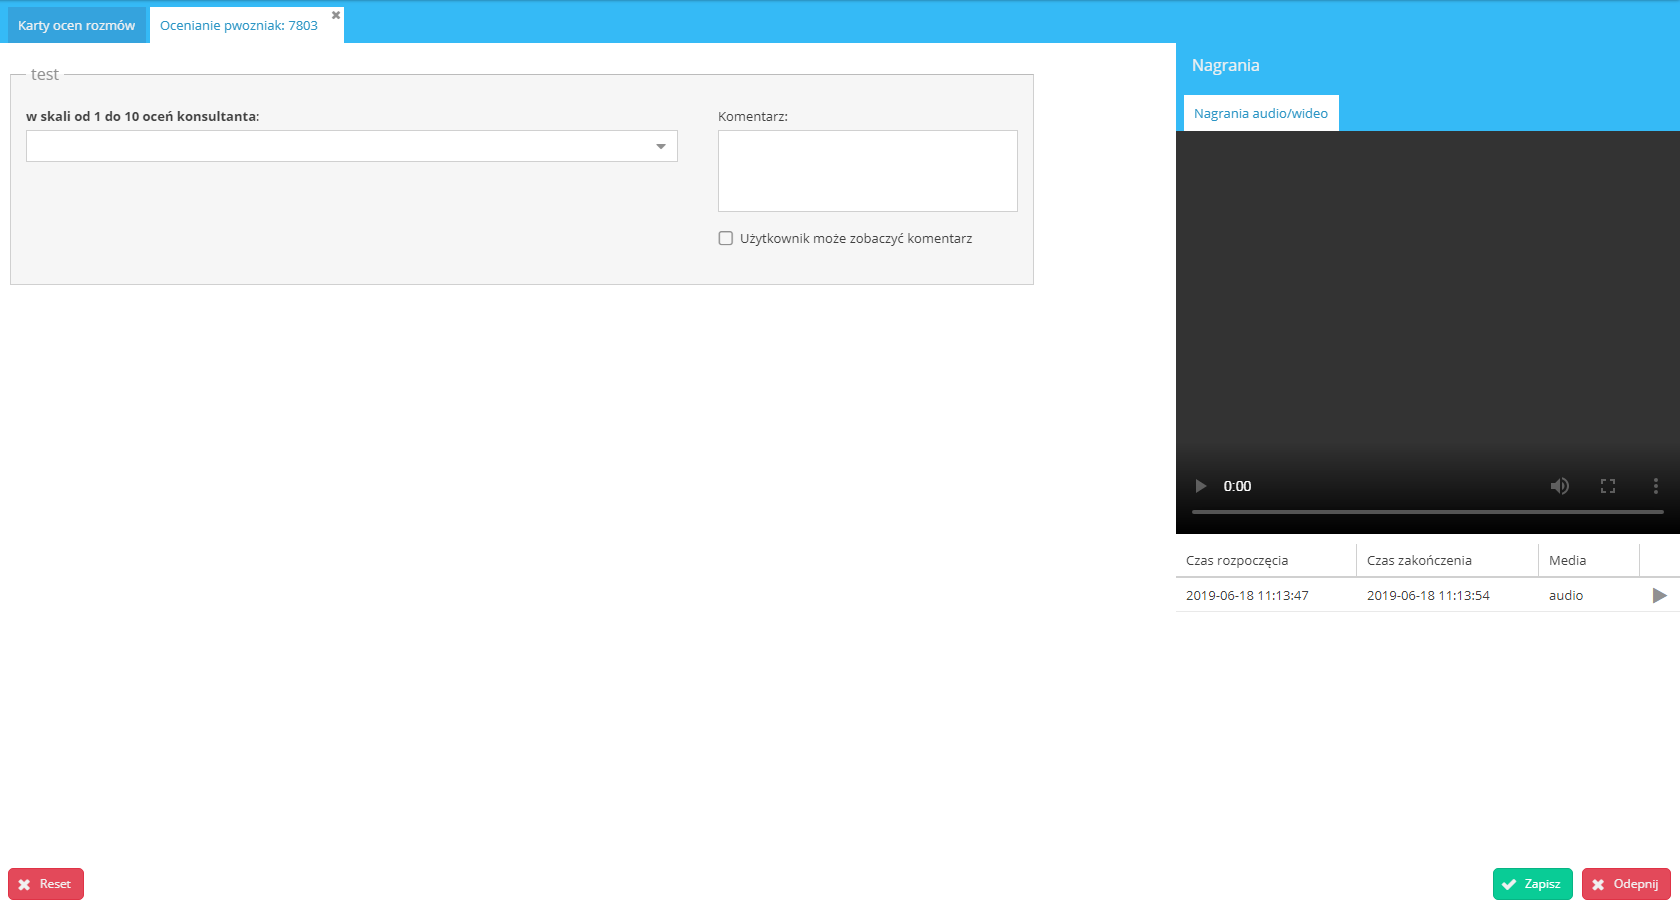1680x906 pixels.
Task: Play the audio recording from 2019-06-18 11:13:47
Action: coord(1660,595)
